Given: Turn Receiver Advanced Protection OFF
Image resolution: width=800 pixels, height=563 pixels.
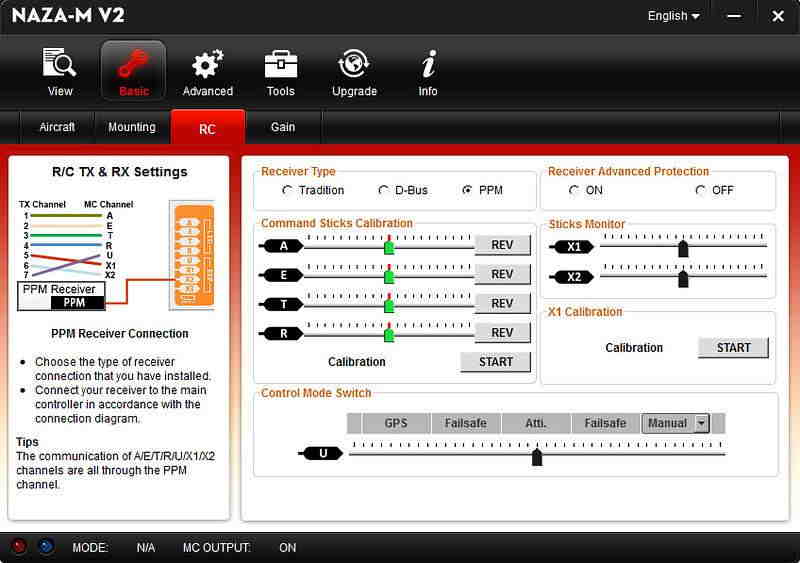Looking at the screenshot, I should pos(701,190).
